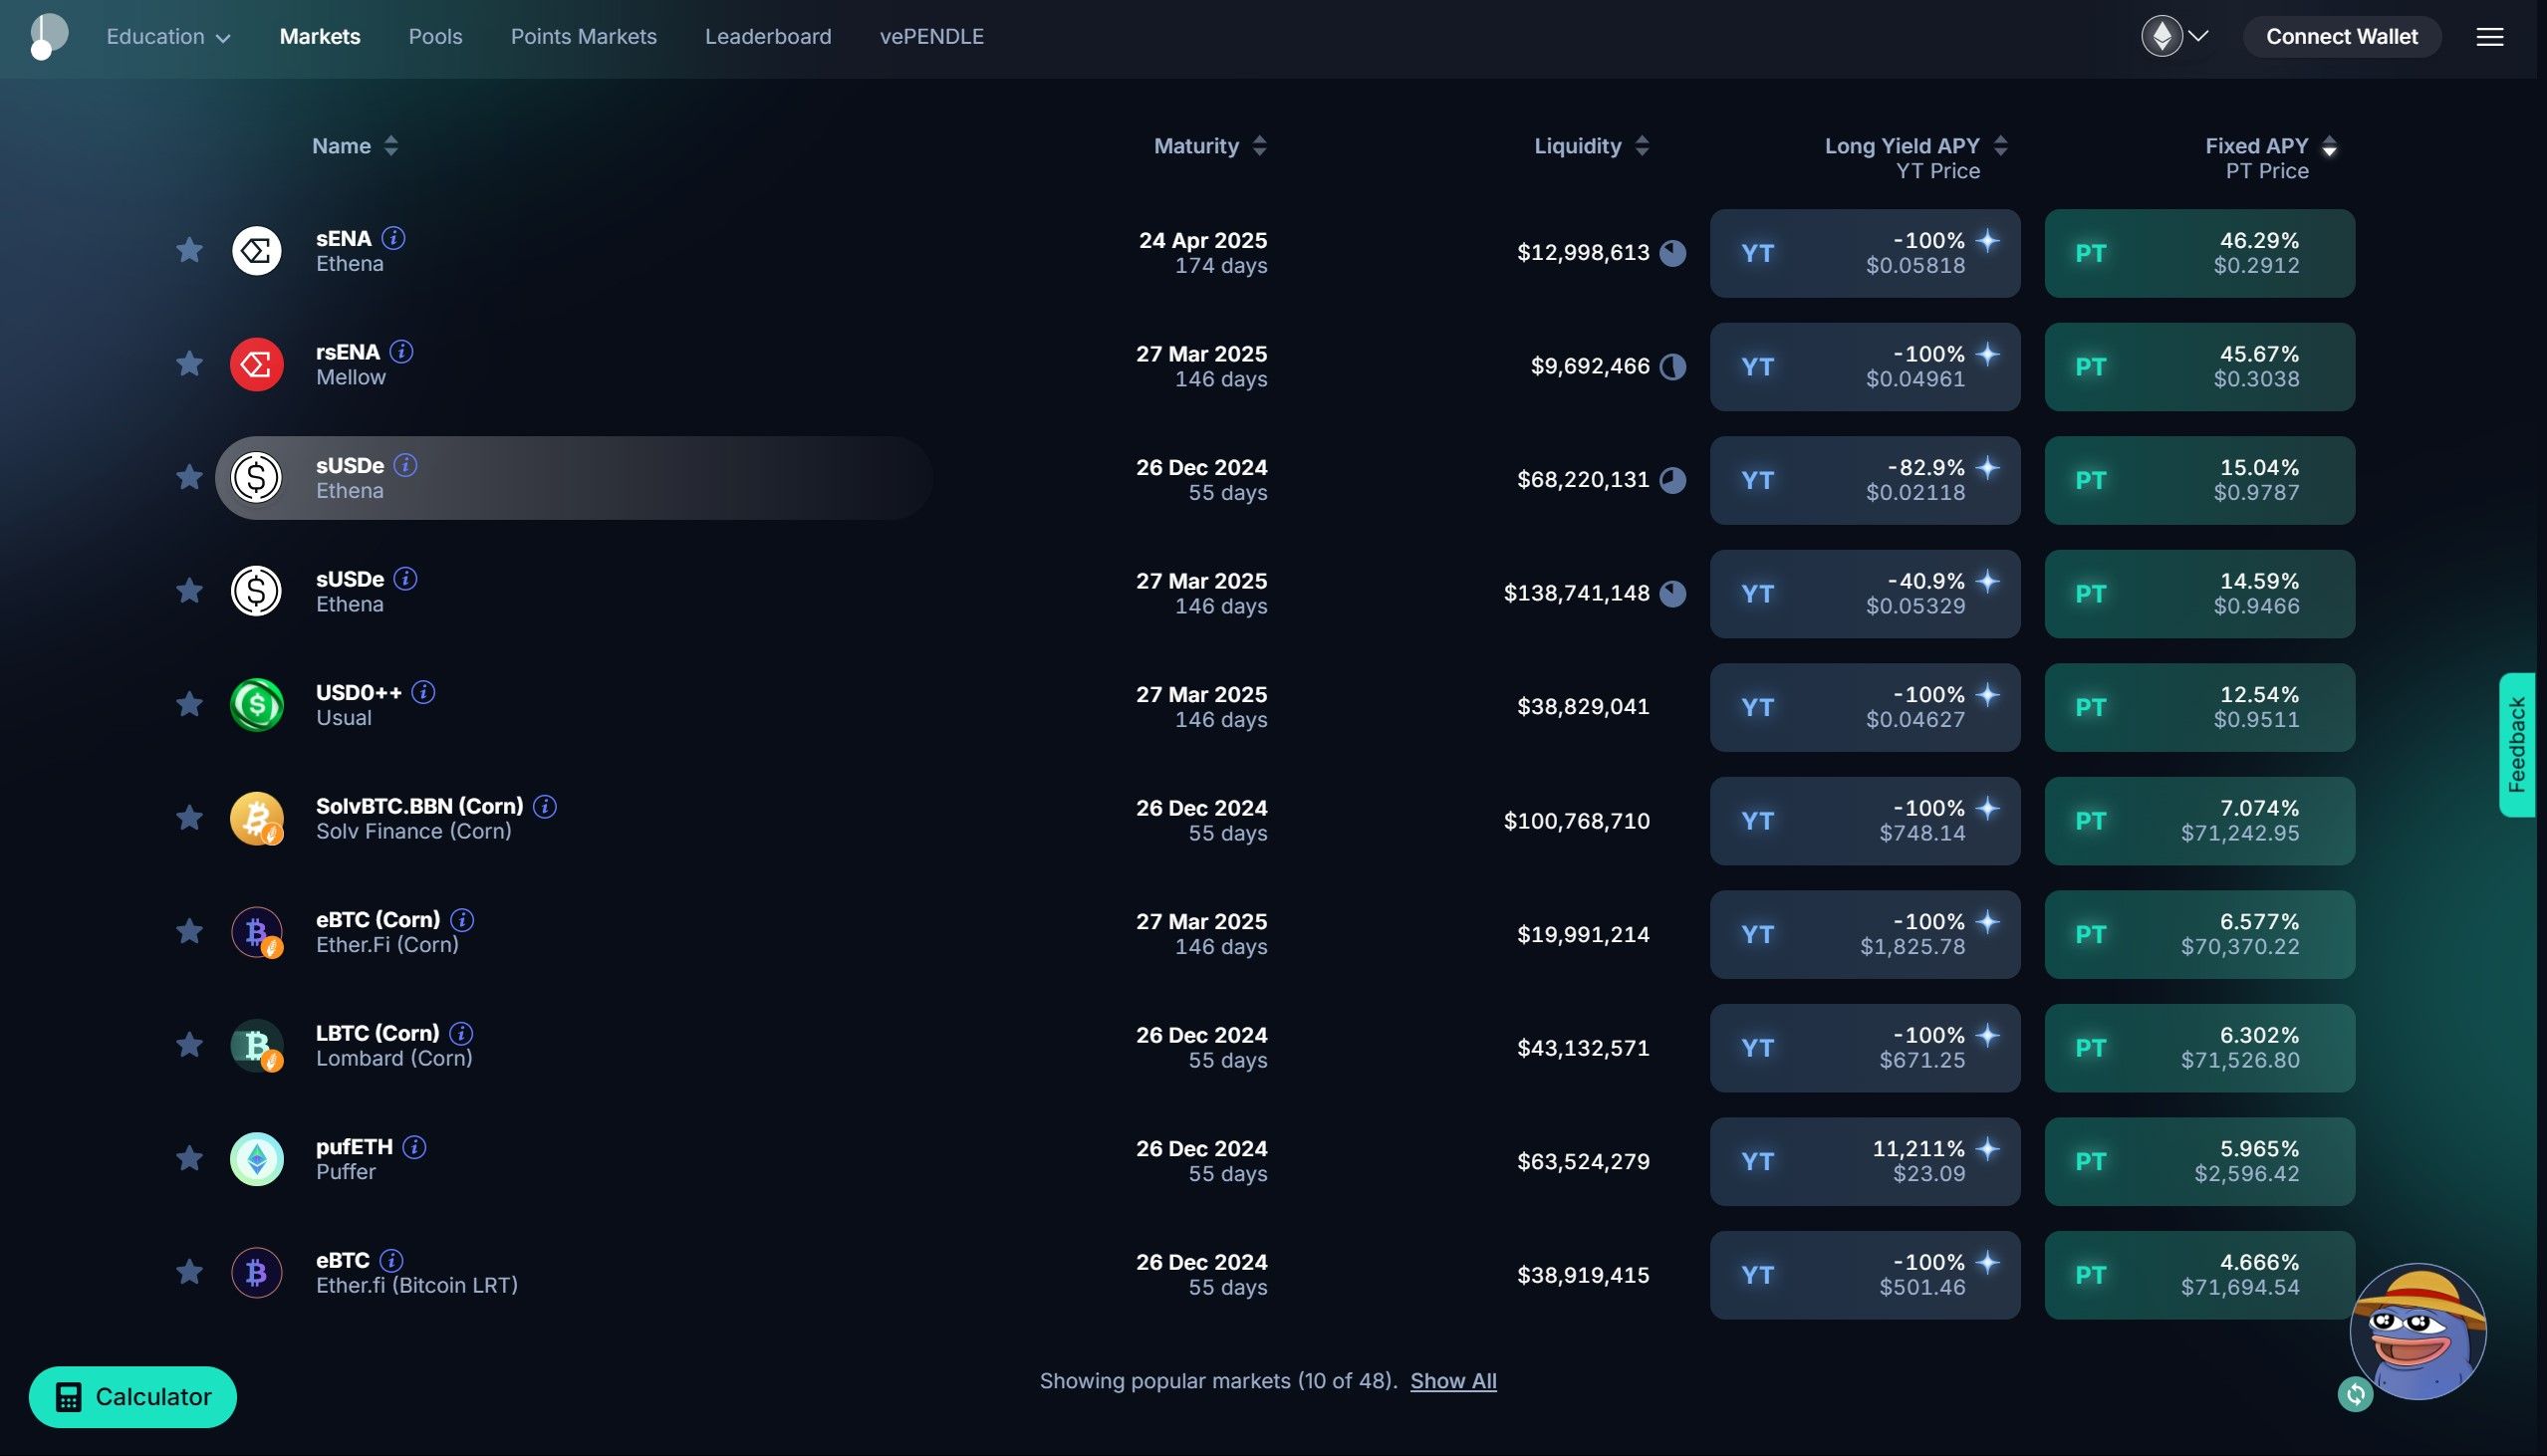Star the eBTC Bitcoin LRT market
This screenshot has width=2547, height=1456.
189,1272
